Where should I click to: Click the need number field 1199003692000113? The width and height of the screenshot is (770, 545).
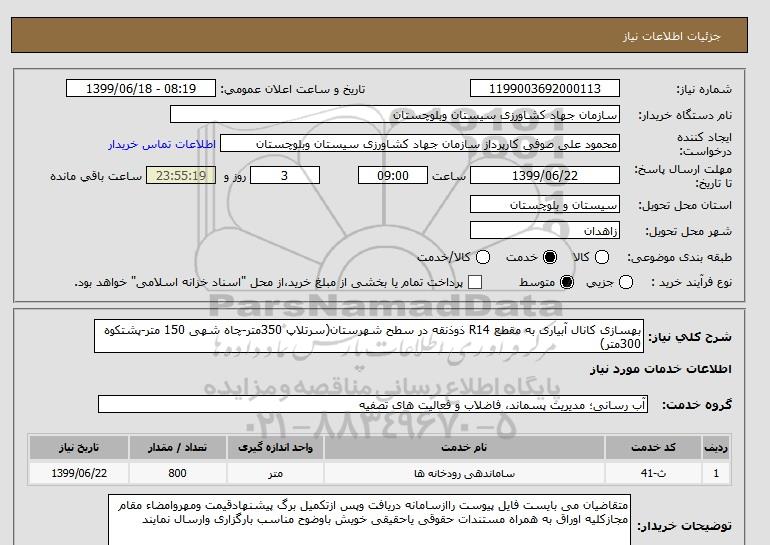click(x=545, y=88)
